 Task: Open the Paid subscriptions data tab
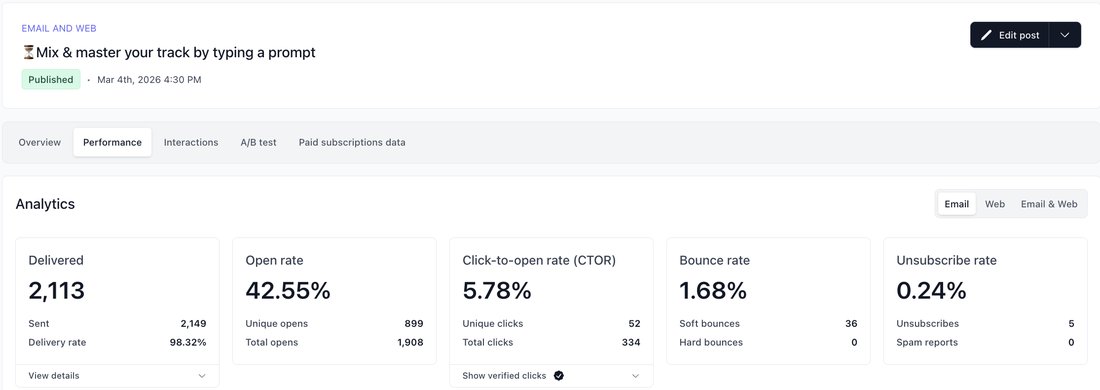point(352,142)
